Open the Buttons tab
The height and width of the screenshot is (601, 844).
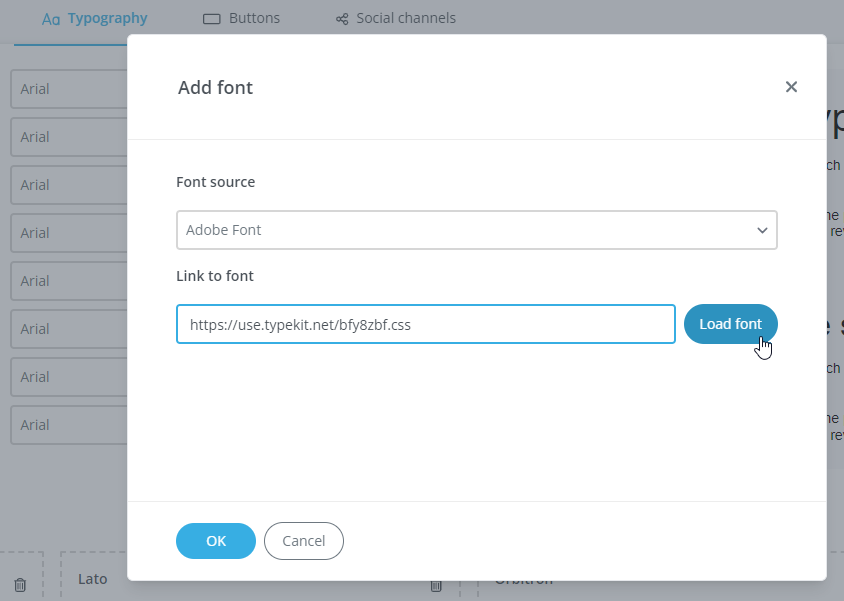[241, 18]
